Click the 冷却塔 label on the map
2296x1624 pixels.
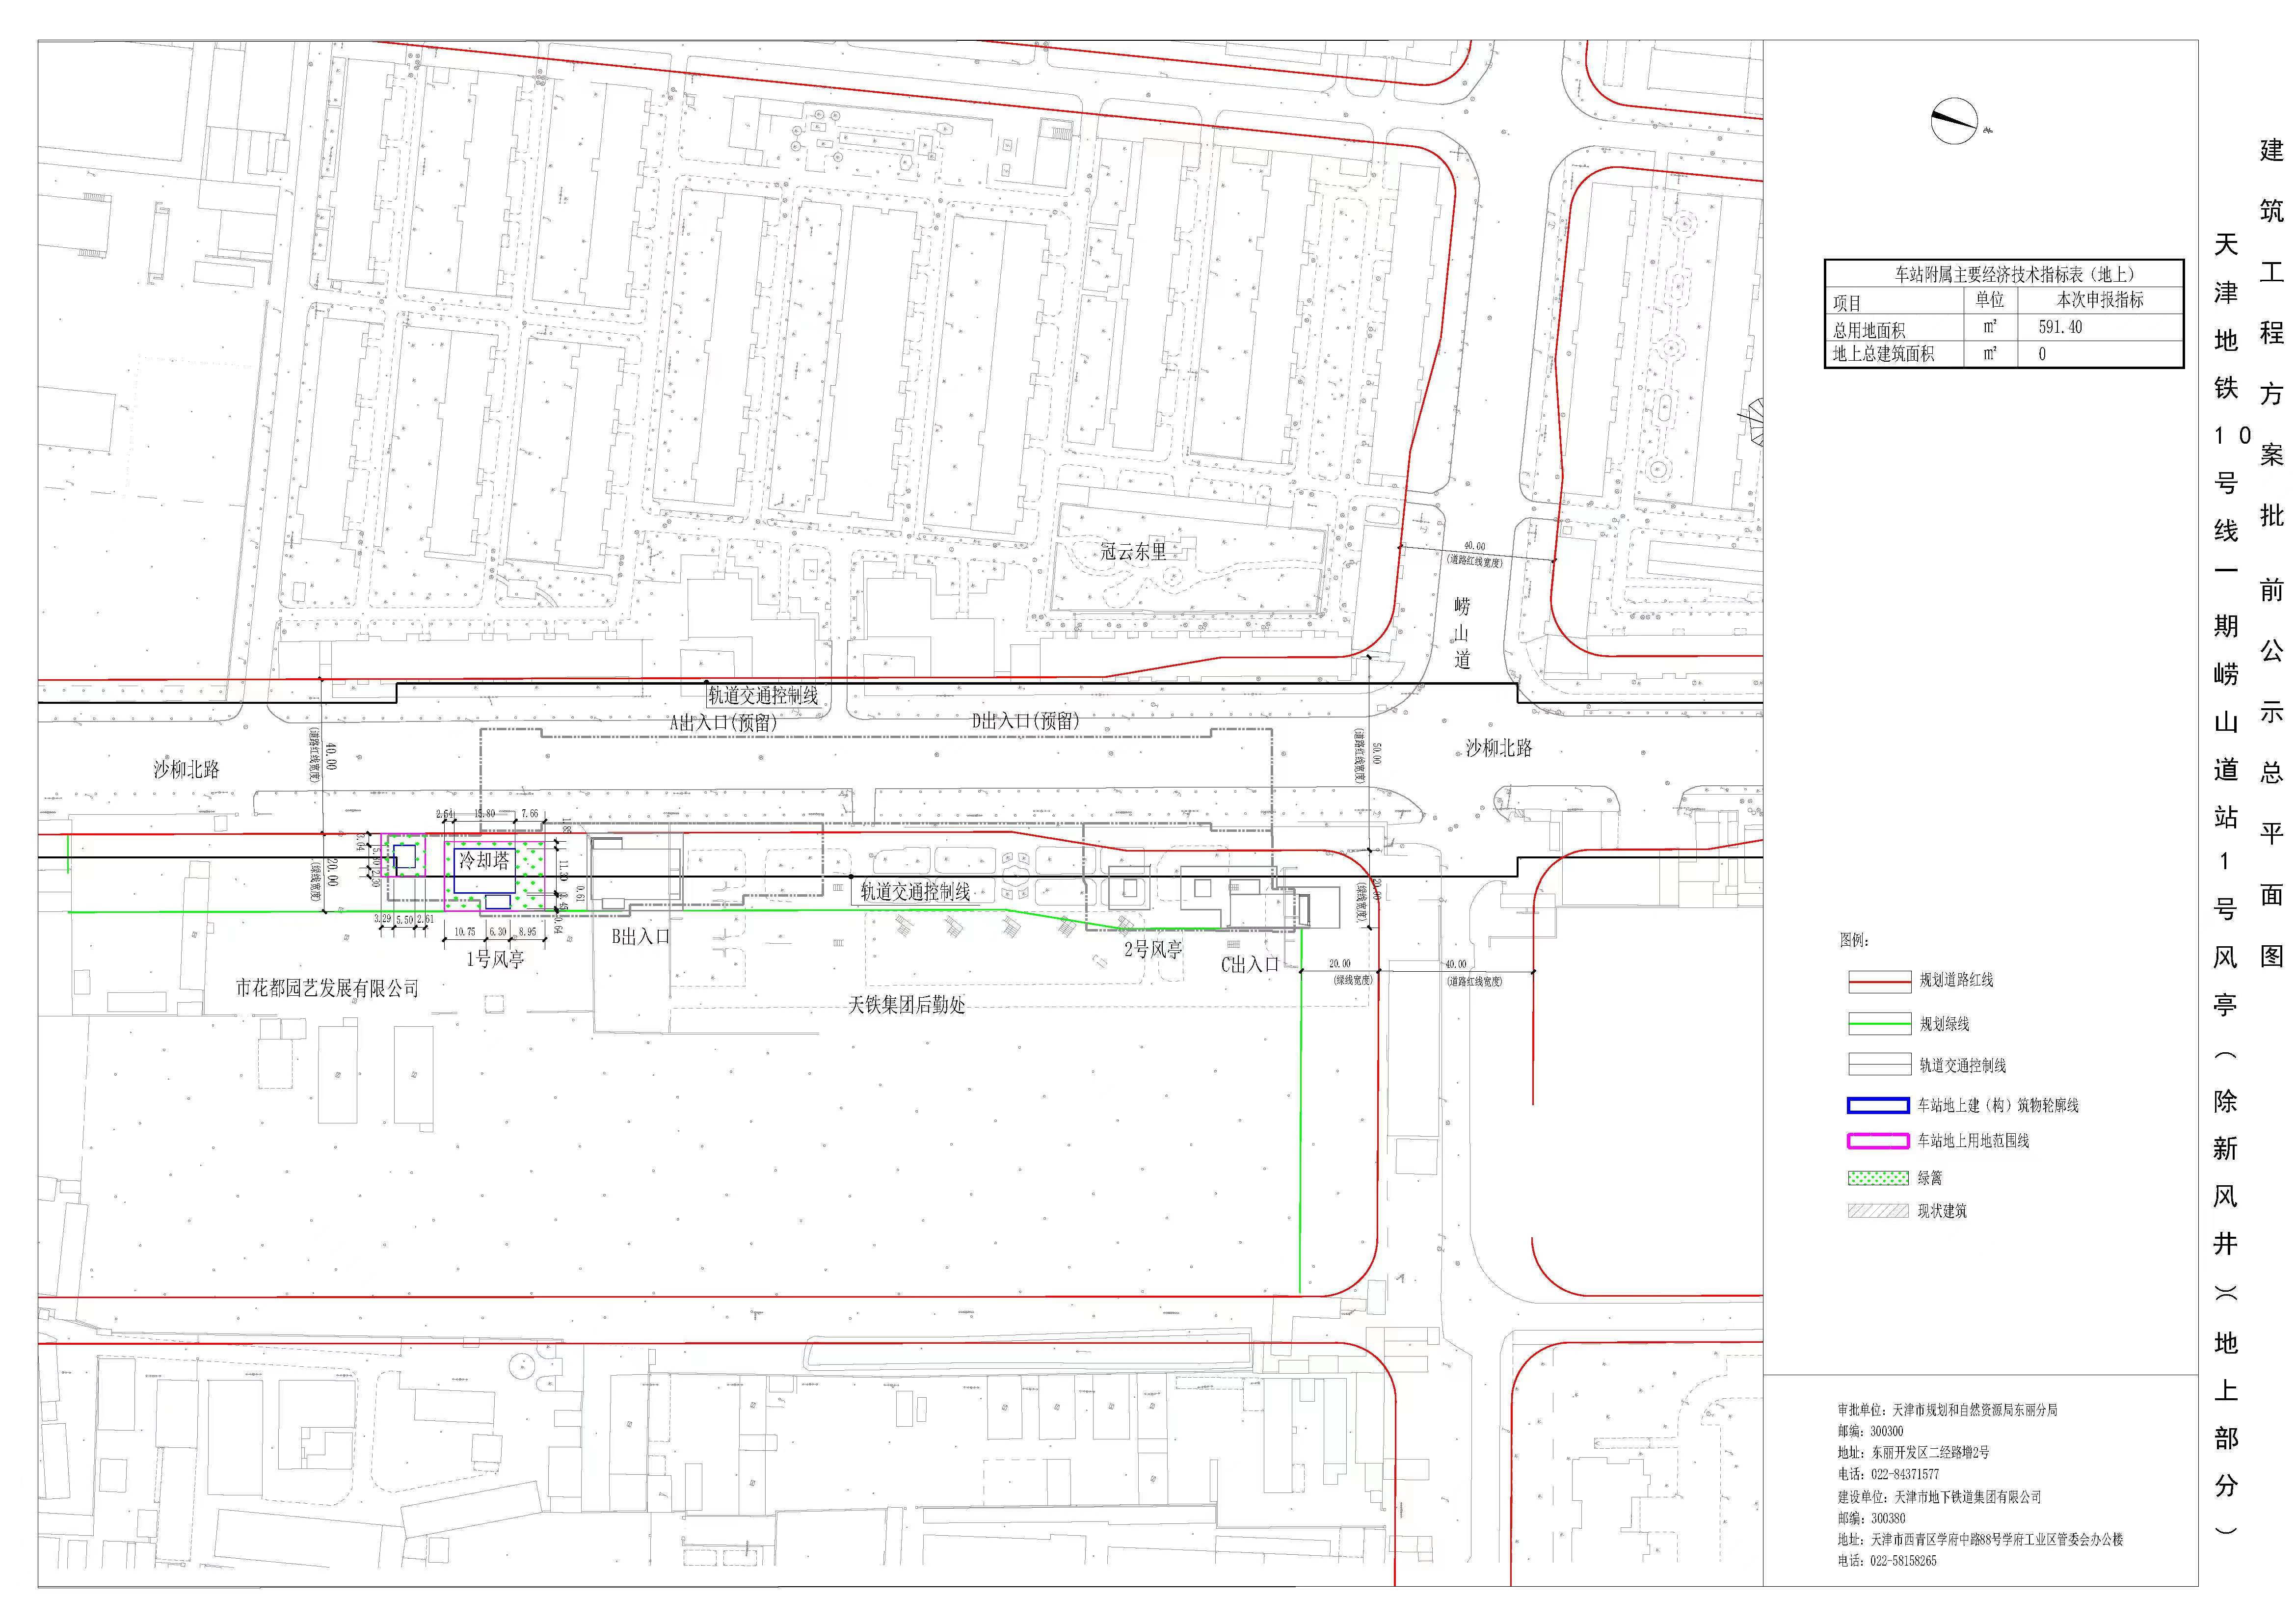(484, 860)
